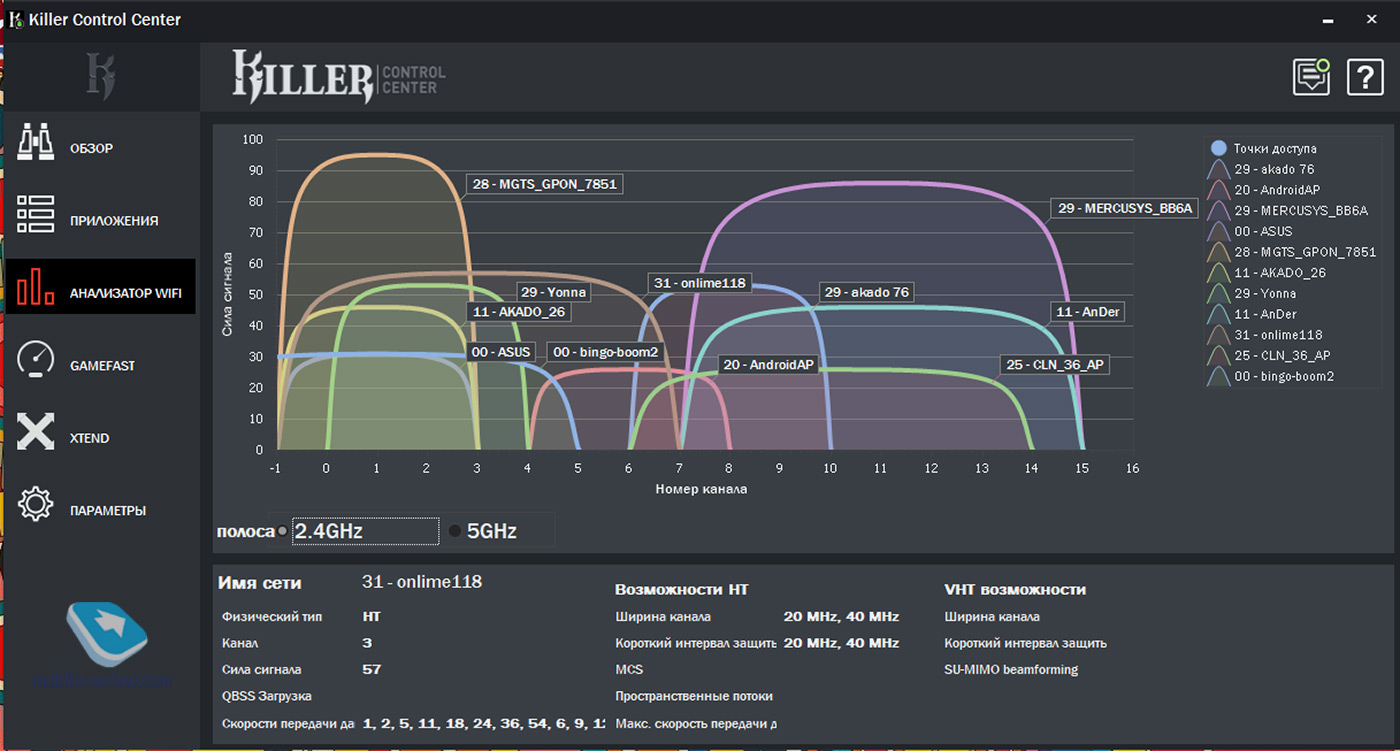Go to ПАРАМЕТРЫ menu item

coord(108,510)
